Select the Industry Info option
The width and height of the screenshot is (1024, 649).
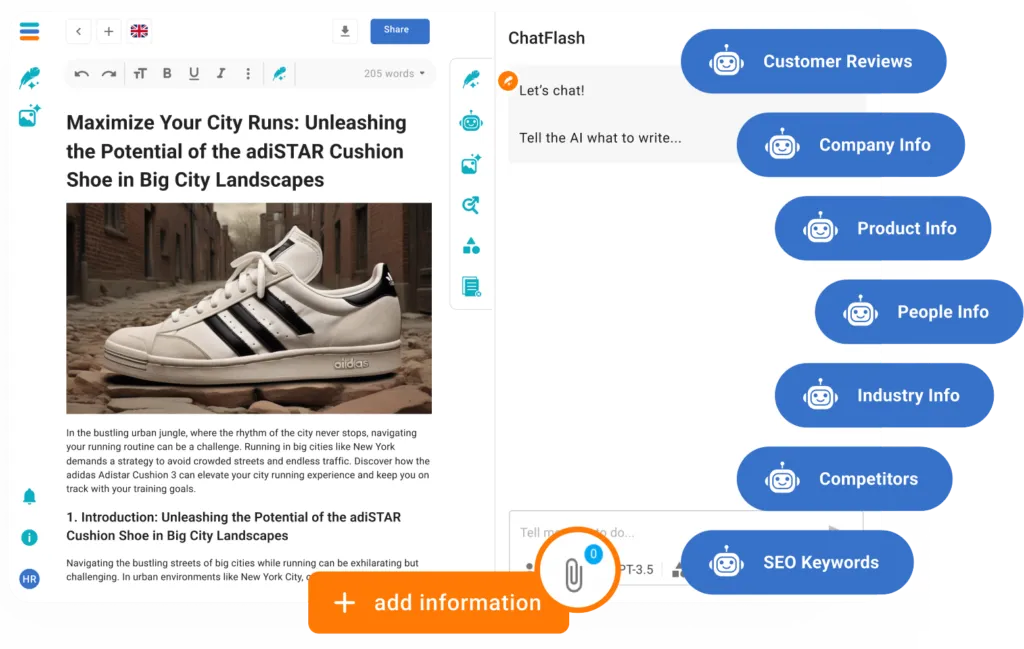[x=884, y=396]
